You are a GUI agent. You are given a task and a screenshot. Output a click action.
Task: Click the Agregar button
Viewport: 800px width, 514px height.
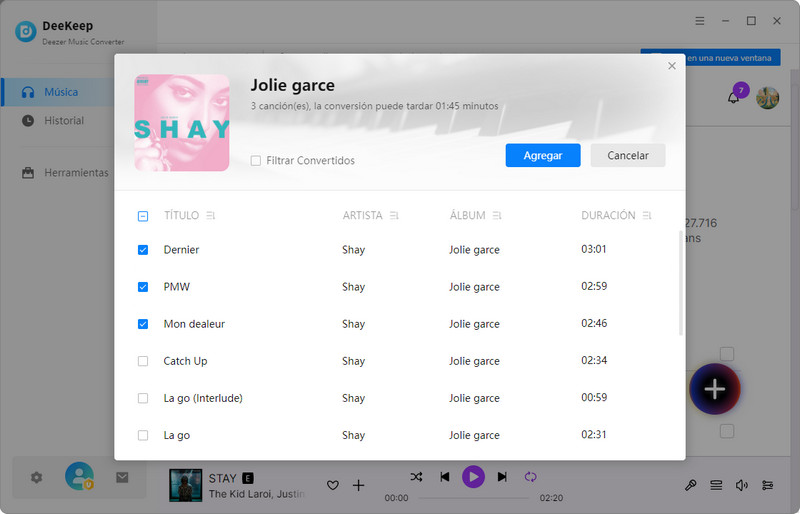tap(543, 155)
